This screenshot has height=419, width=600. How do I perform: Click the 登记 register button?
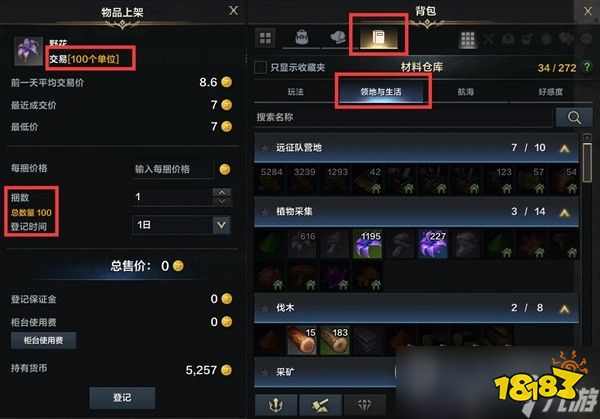click(x=122, y=398)
